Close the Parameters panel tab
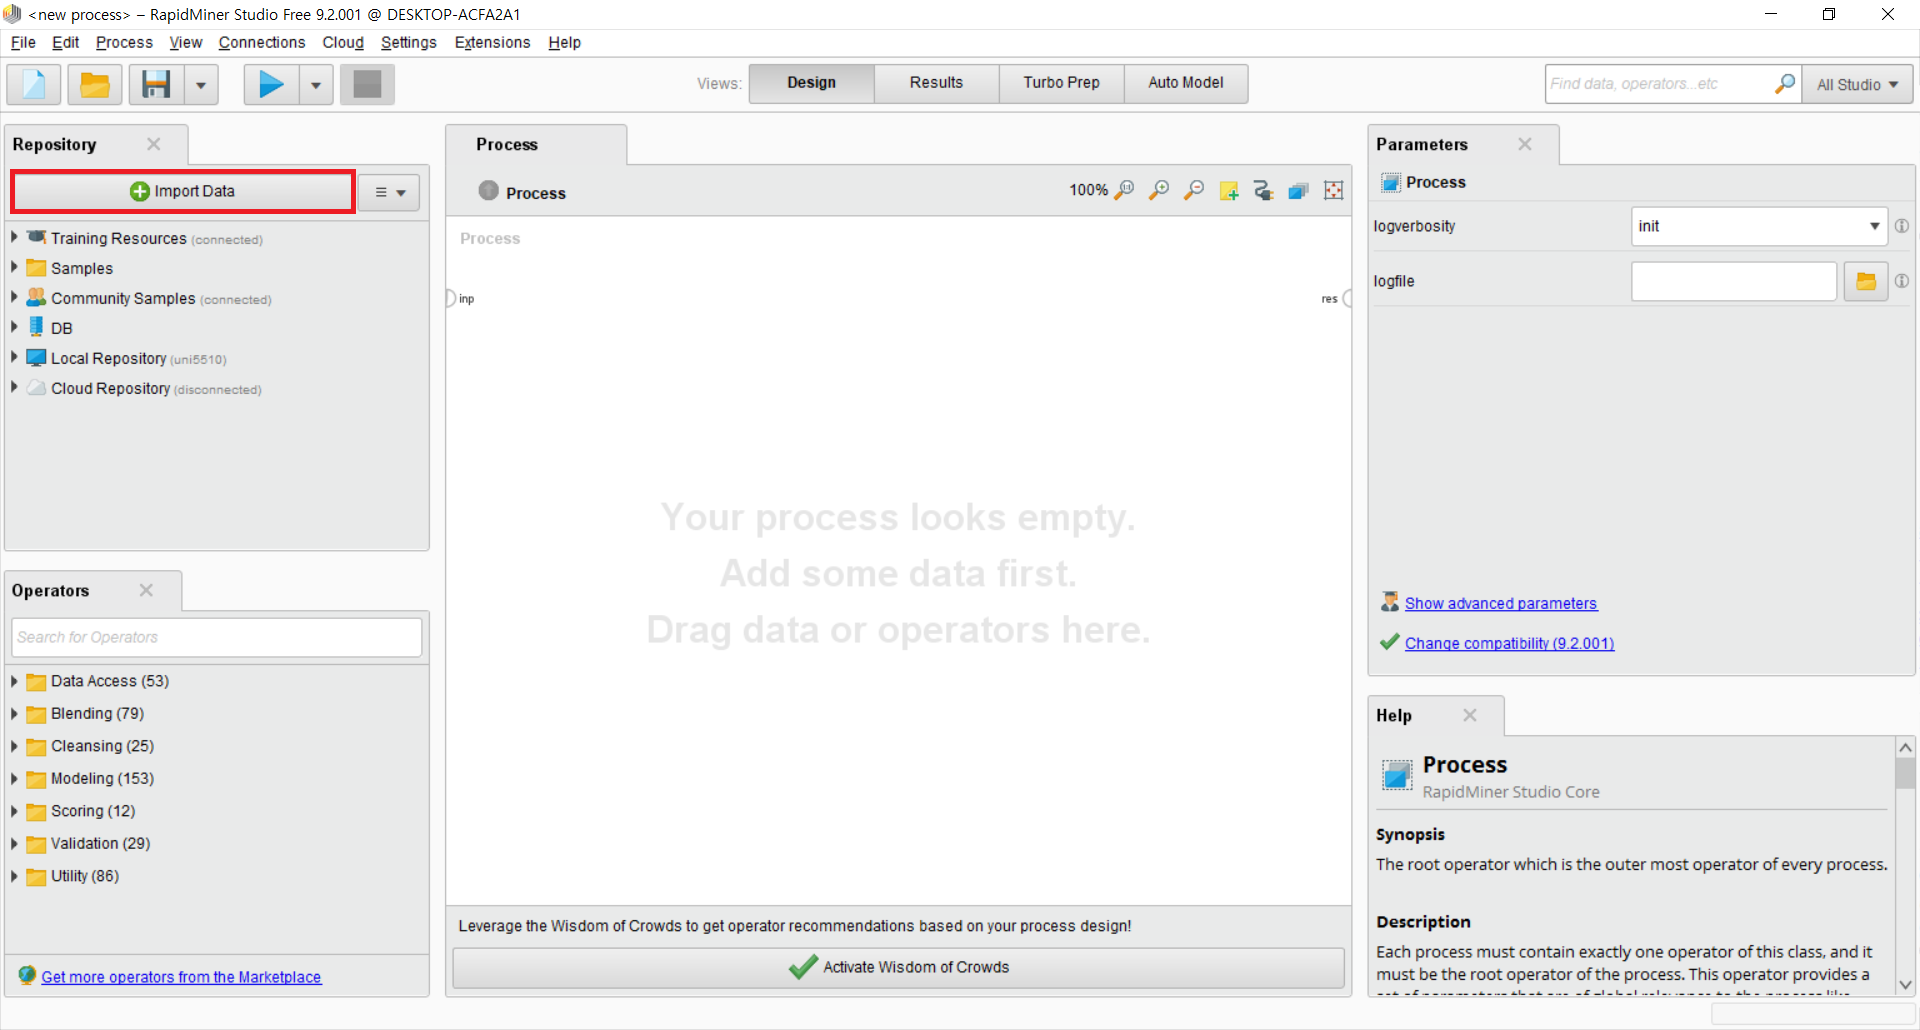1920x1030 pixels. 1525,144
